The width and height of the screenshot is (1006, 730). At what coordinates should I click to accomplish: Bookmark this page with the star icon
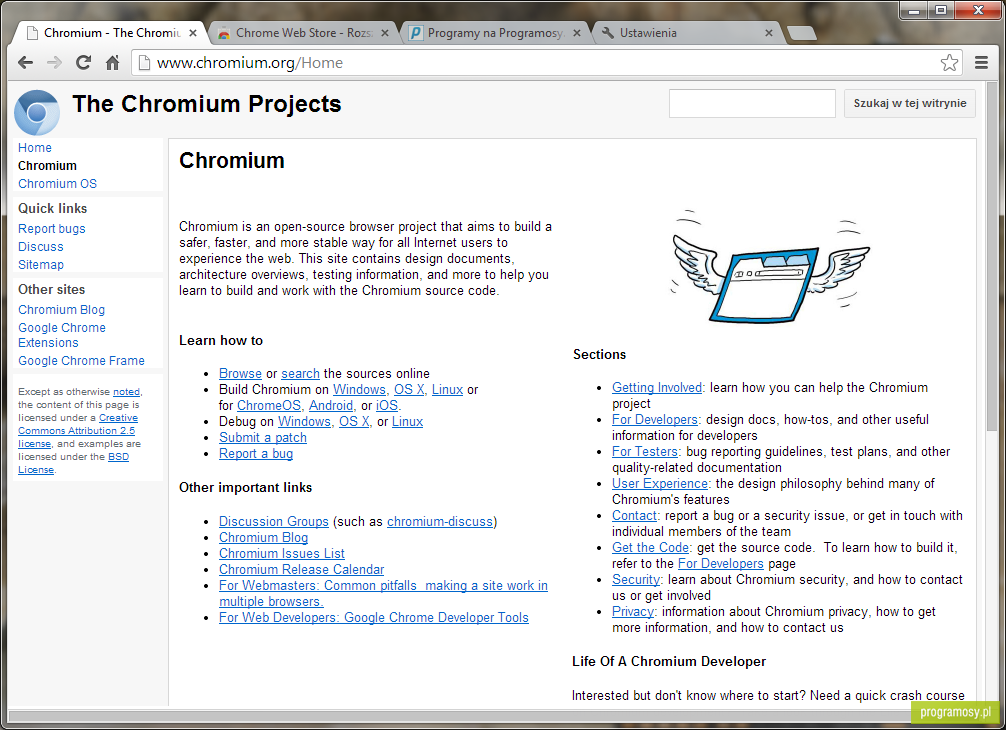tap(949, 63)
